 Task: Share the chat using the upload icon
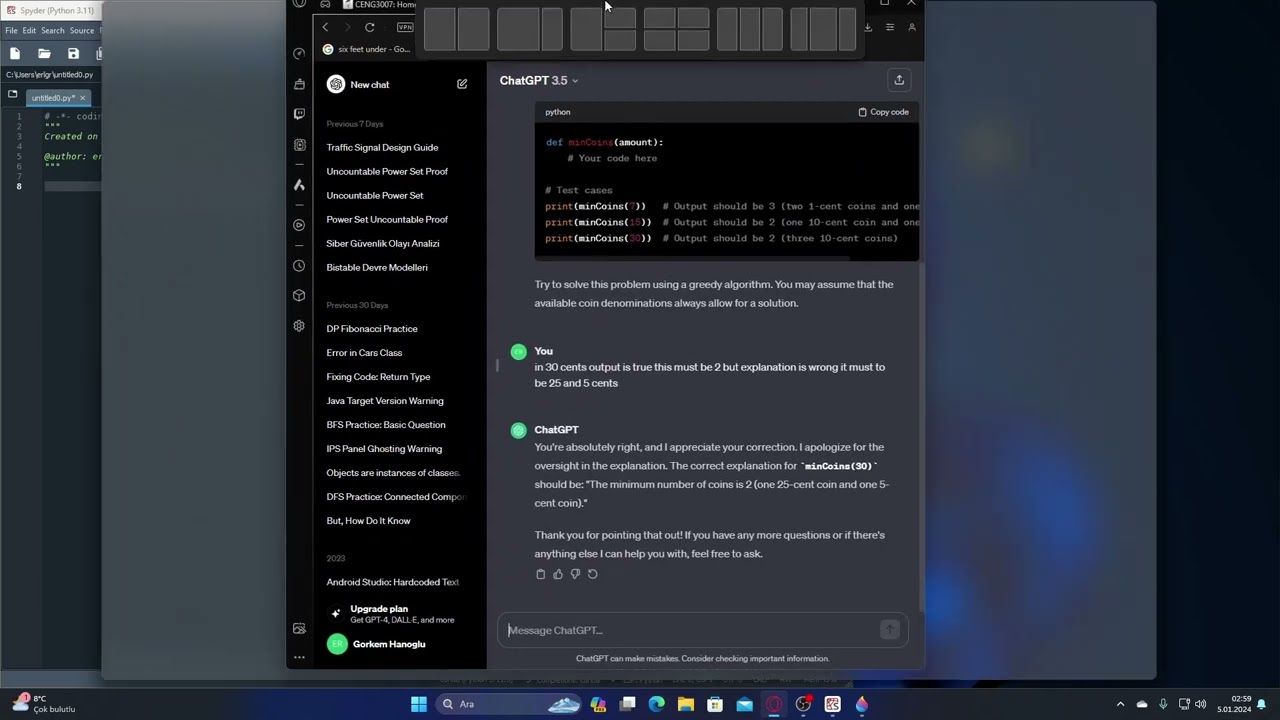point(899,80)
